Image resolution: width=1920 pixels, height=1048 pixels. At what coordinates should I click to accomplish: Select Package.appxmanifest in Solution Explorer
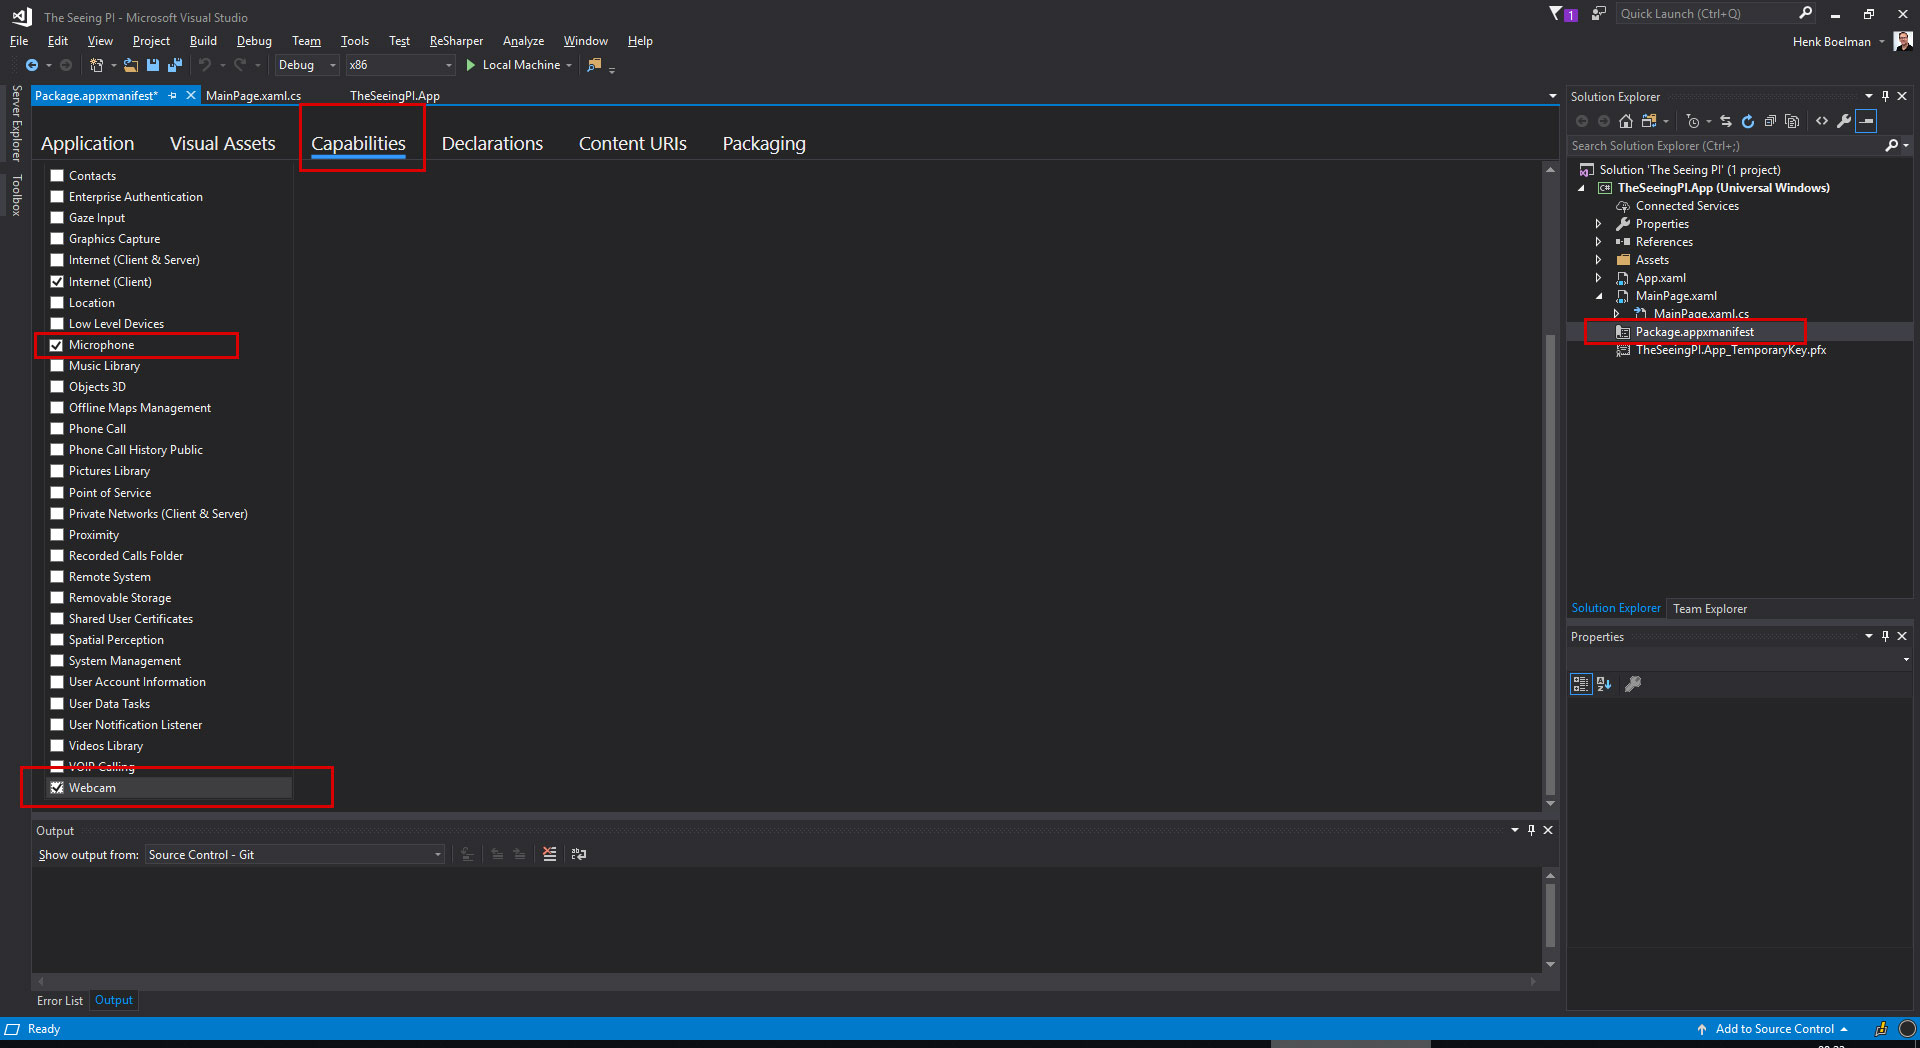tap(1694, 332)
